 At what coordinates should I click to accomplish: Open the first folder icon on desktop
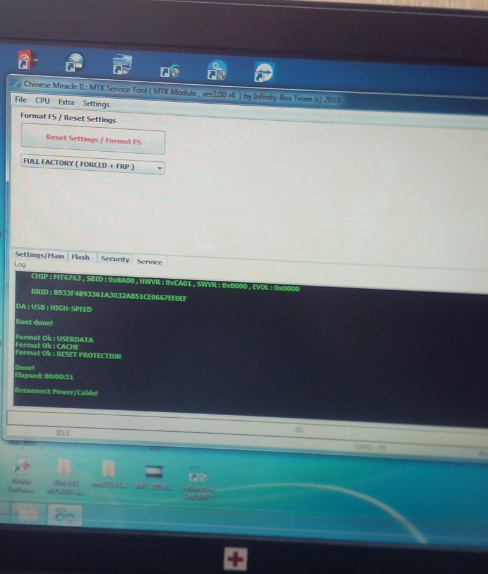pos(65,477)
